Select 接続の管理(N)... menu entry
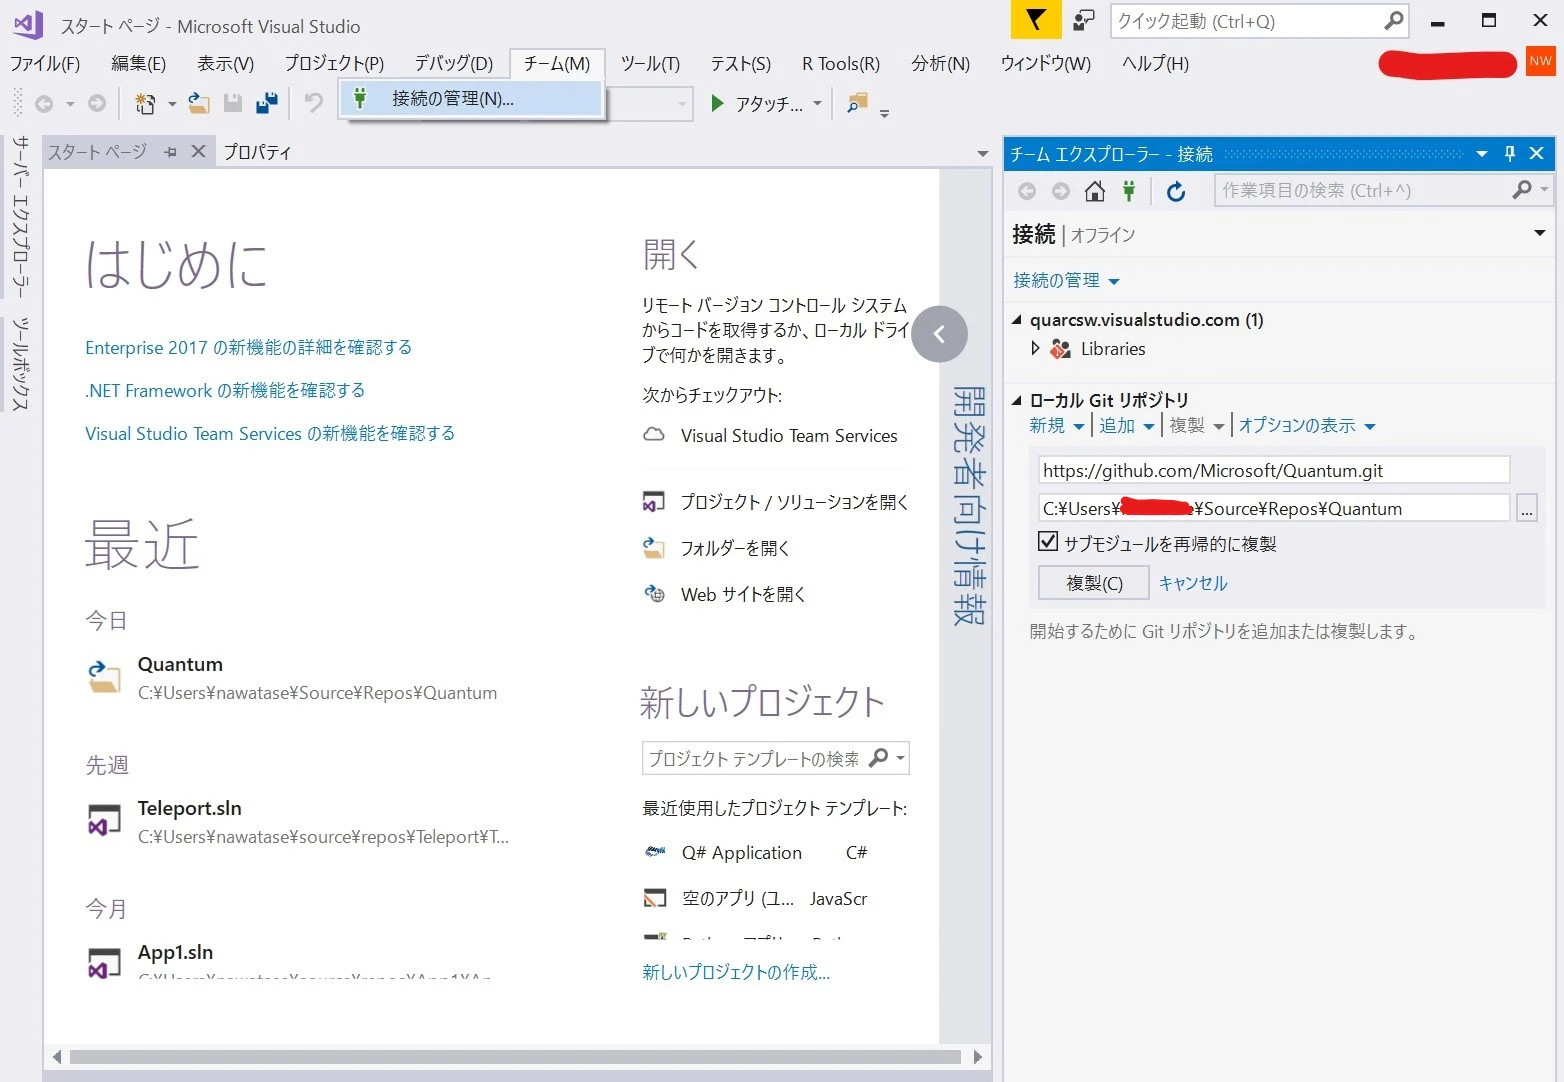Viewport: 1564px width, 1082px height. [471, 98]
